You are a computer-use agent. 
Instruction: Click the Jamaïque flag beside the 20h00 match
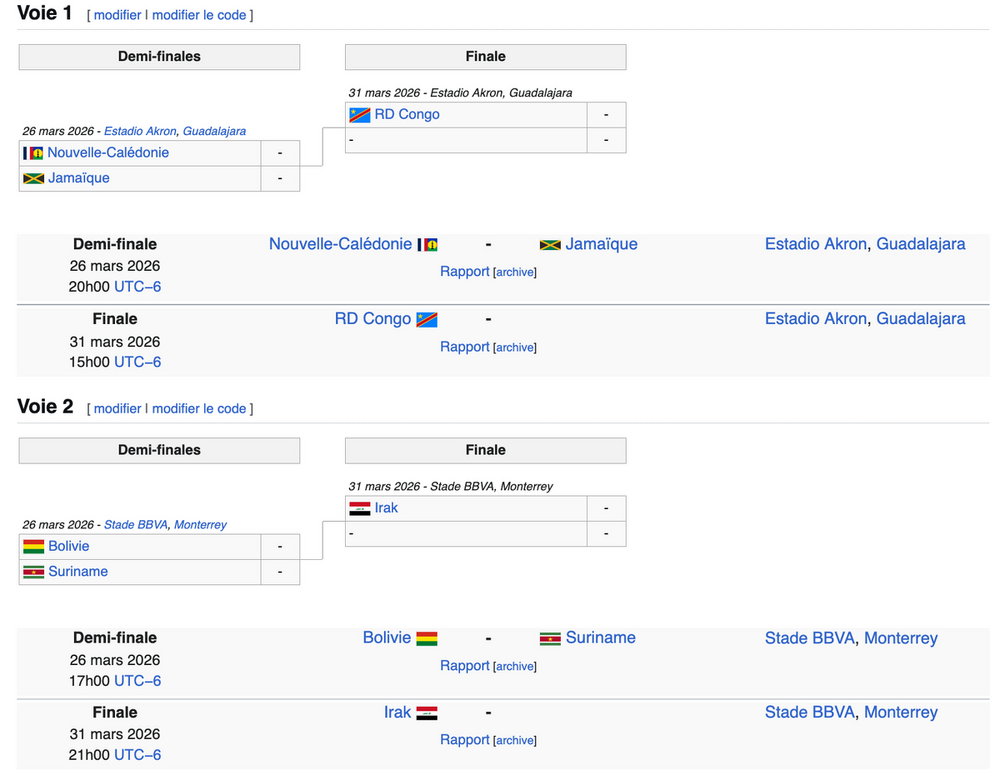click(x=550, y=245)
